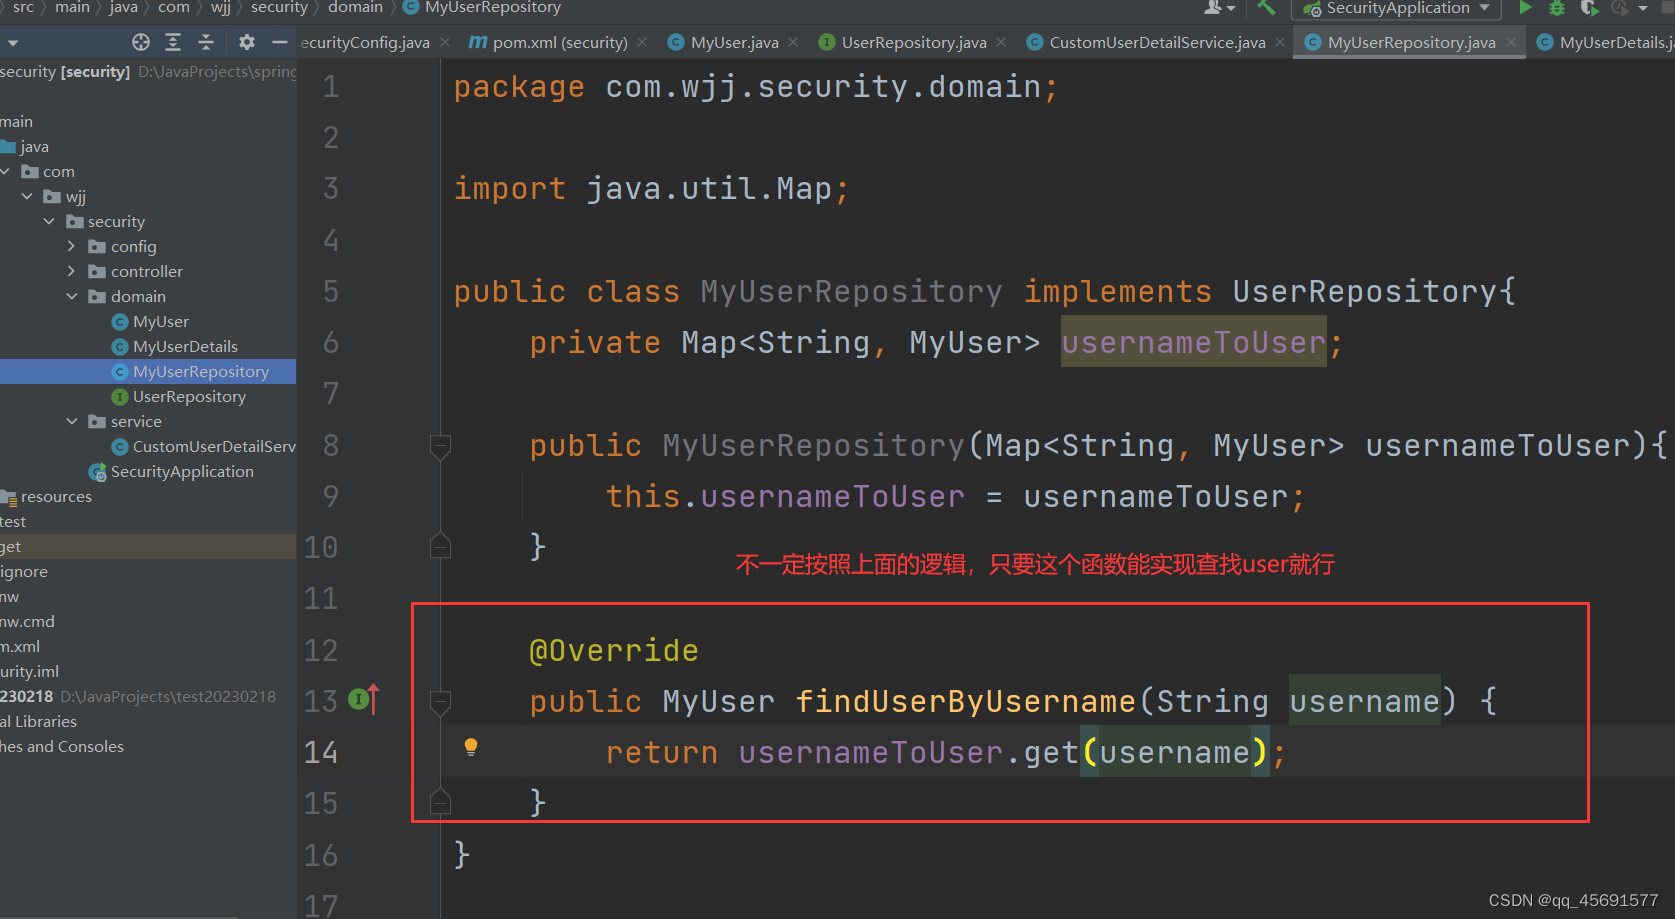Close the MyUserRepository.java tab
Viewport: 1675px width, 919px height.
coord(1511,42)
